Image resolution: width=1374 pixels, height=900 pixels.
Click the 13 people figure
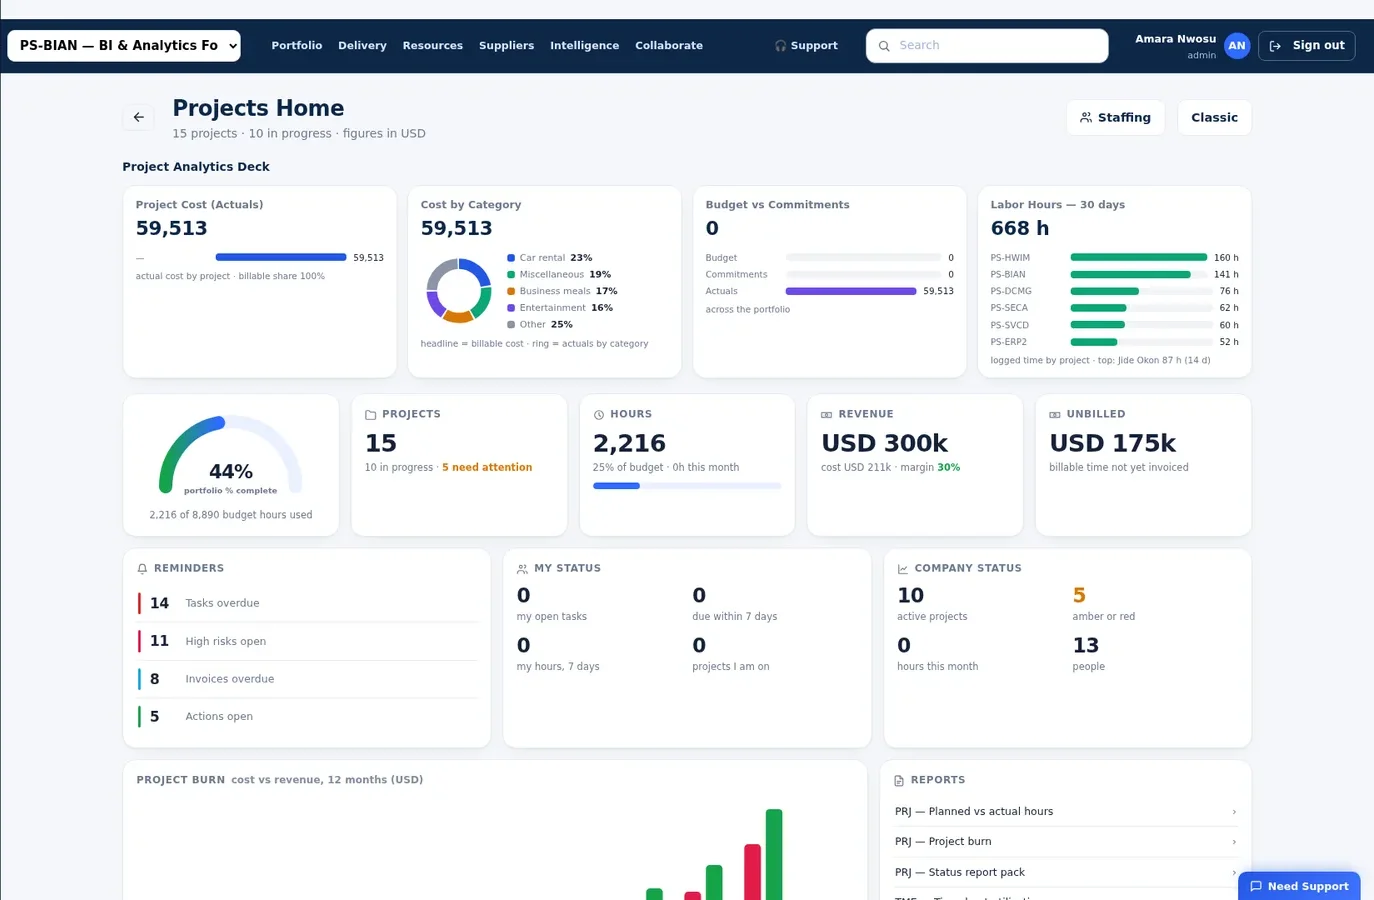[1085, 645]
